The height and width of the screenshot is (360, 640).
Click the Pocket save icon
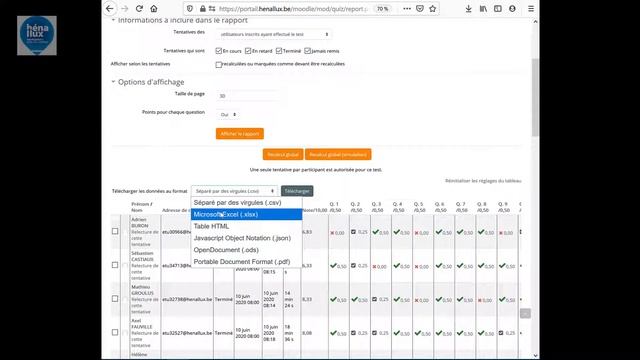(420, 9)
